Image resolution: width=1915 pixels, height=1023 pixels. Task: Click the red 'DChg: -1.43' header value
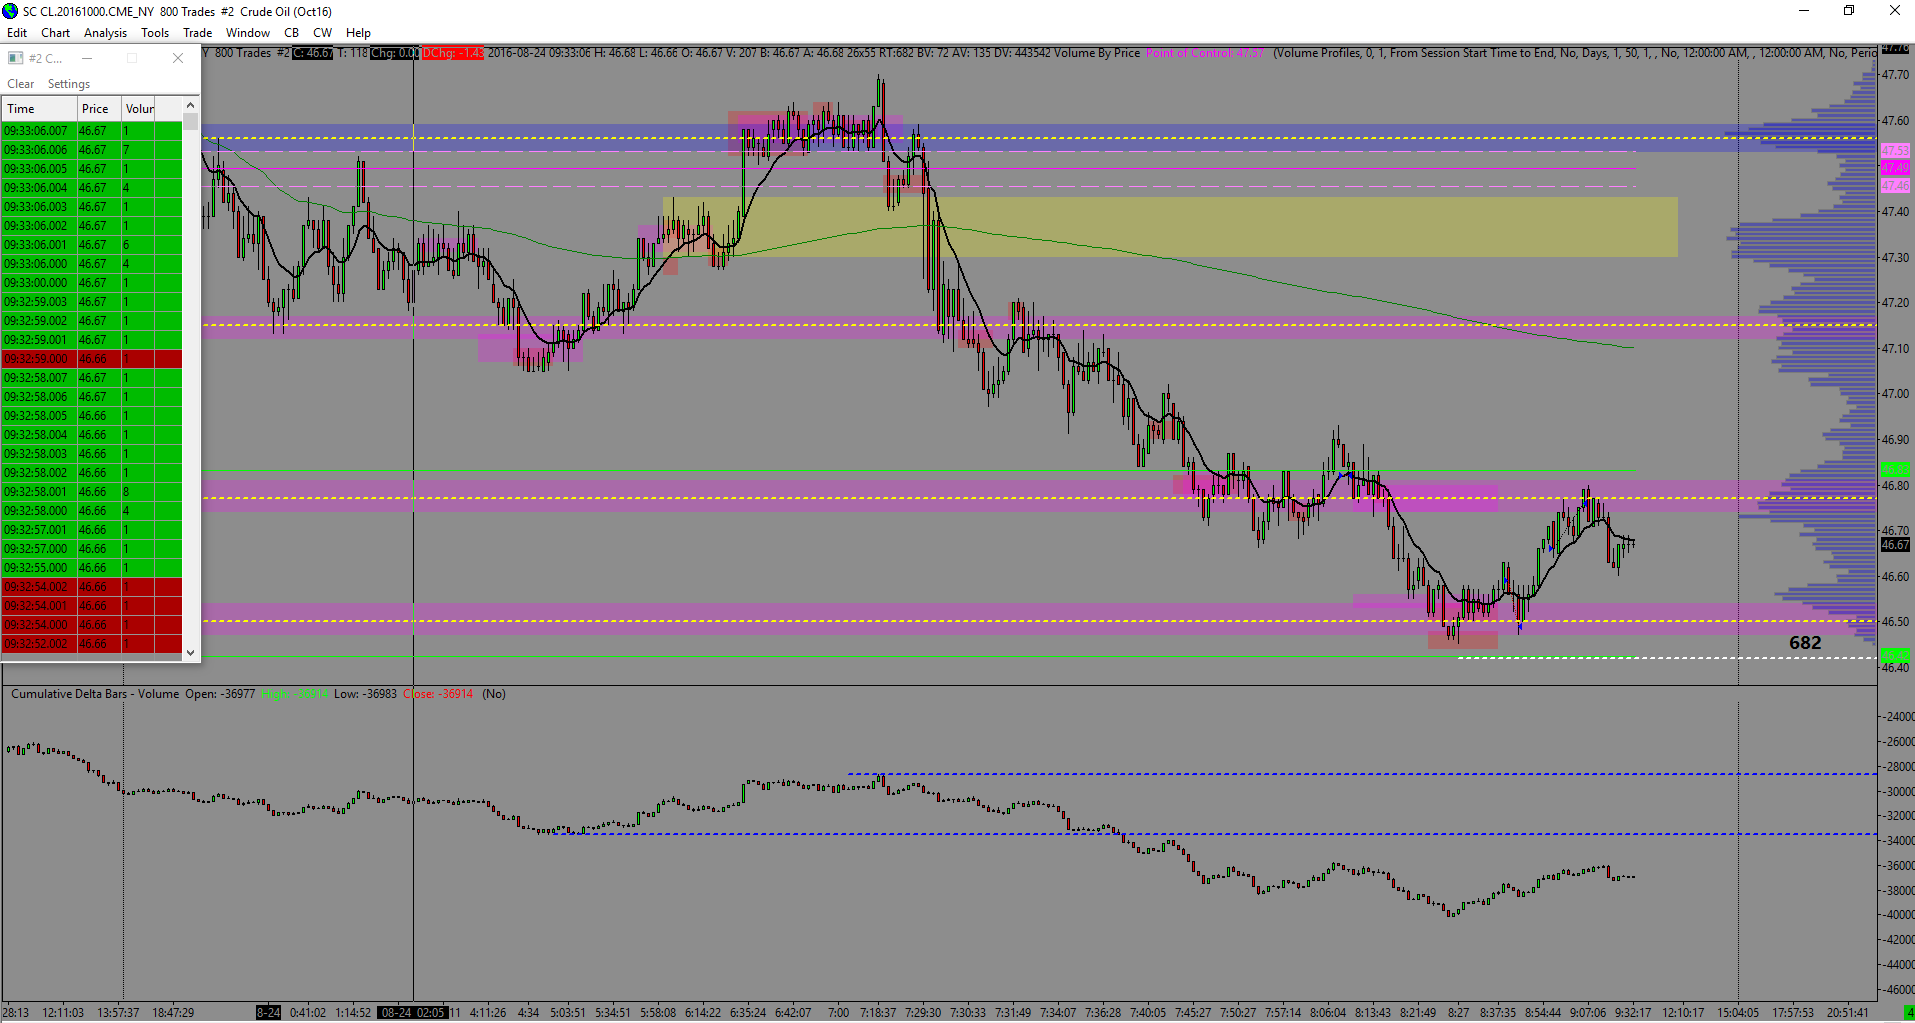(453, 53)
